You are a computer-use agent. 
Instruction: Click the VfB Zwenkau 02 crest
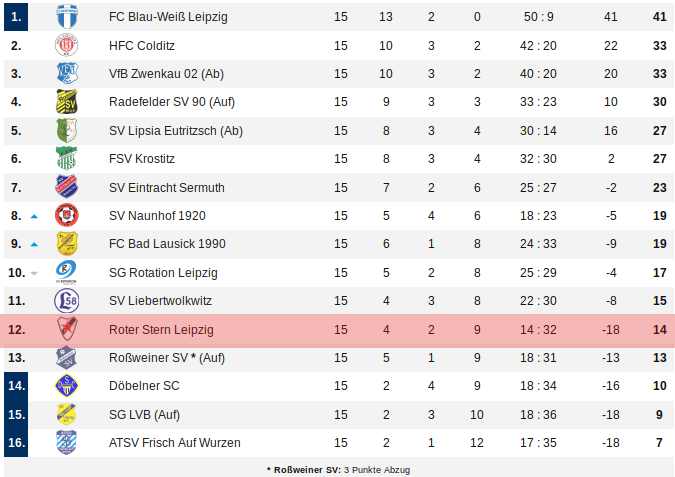point(66,73)
